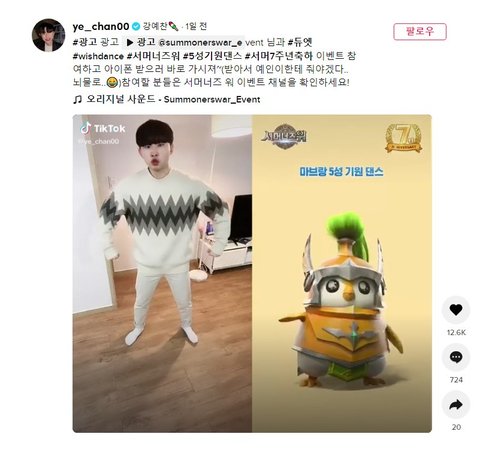The image size is (480, 452).
Task: Play the dancing man video
Action: click(162, 273)
